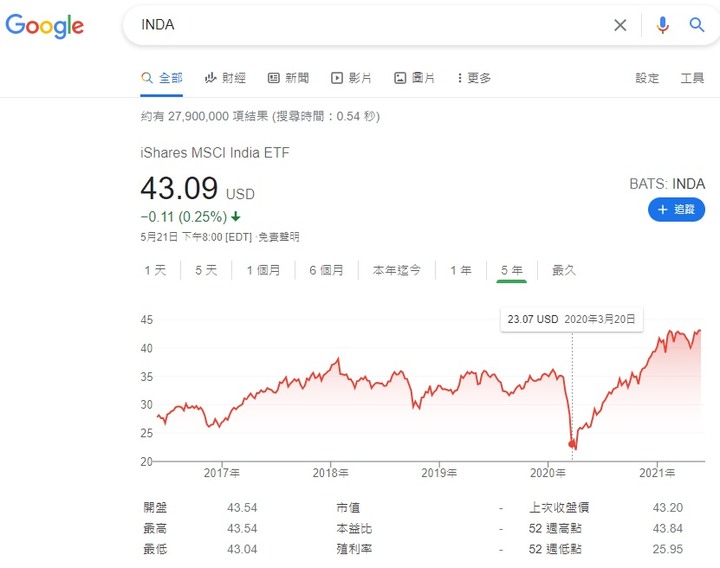This screenshot has width=720, height=568.
Task: Switch chart to 1 天 range
Action: pos(155,270)
